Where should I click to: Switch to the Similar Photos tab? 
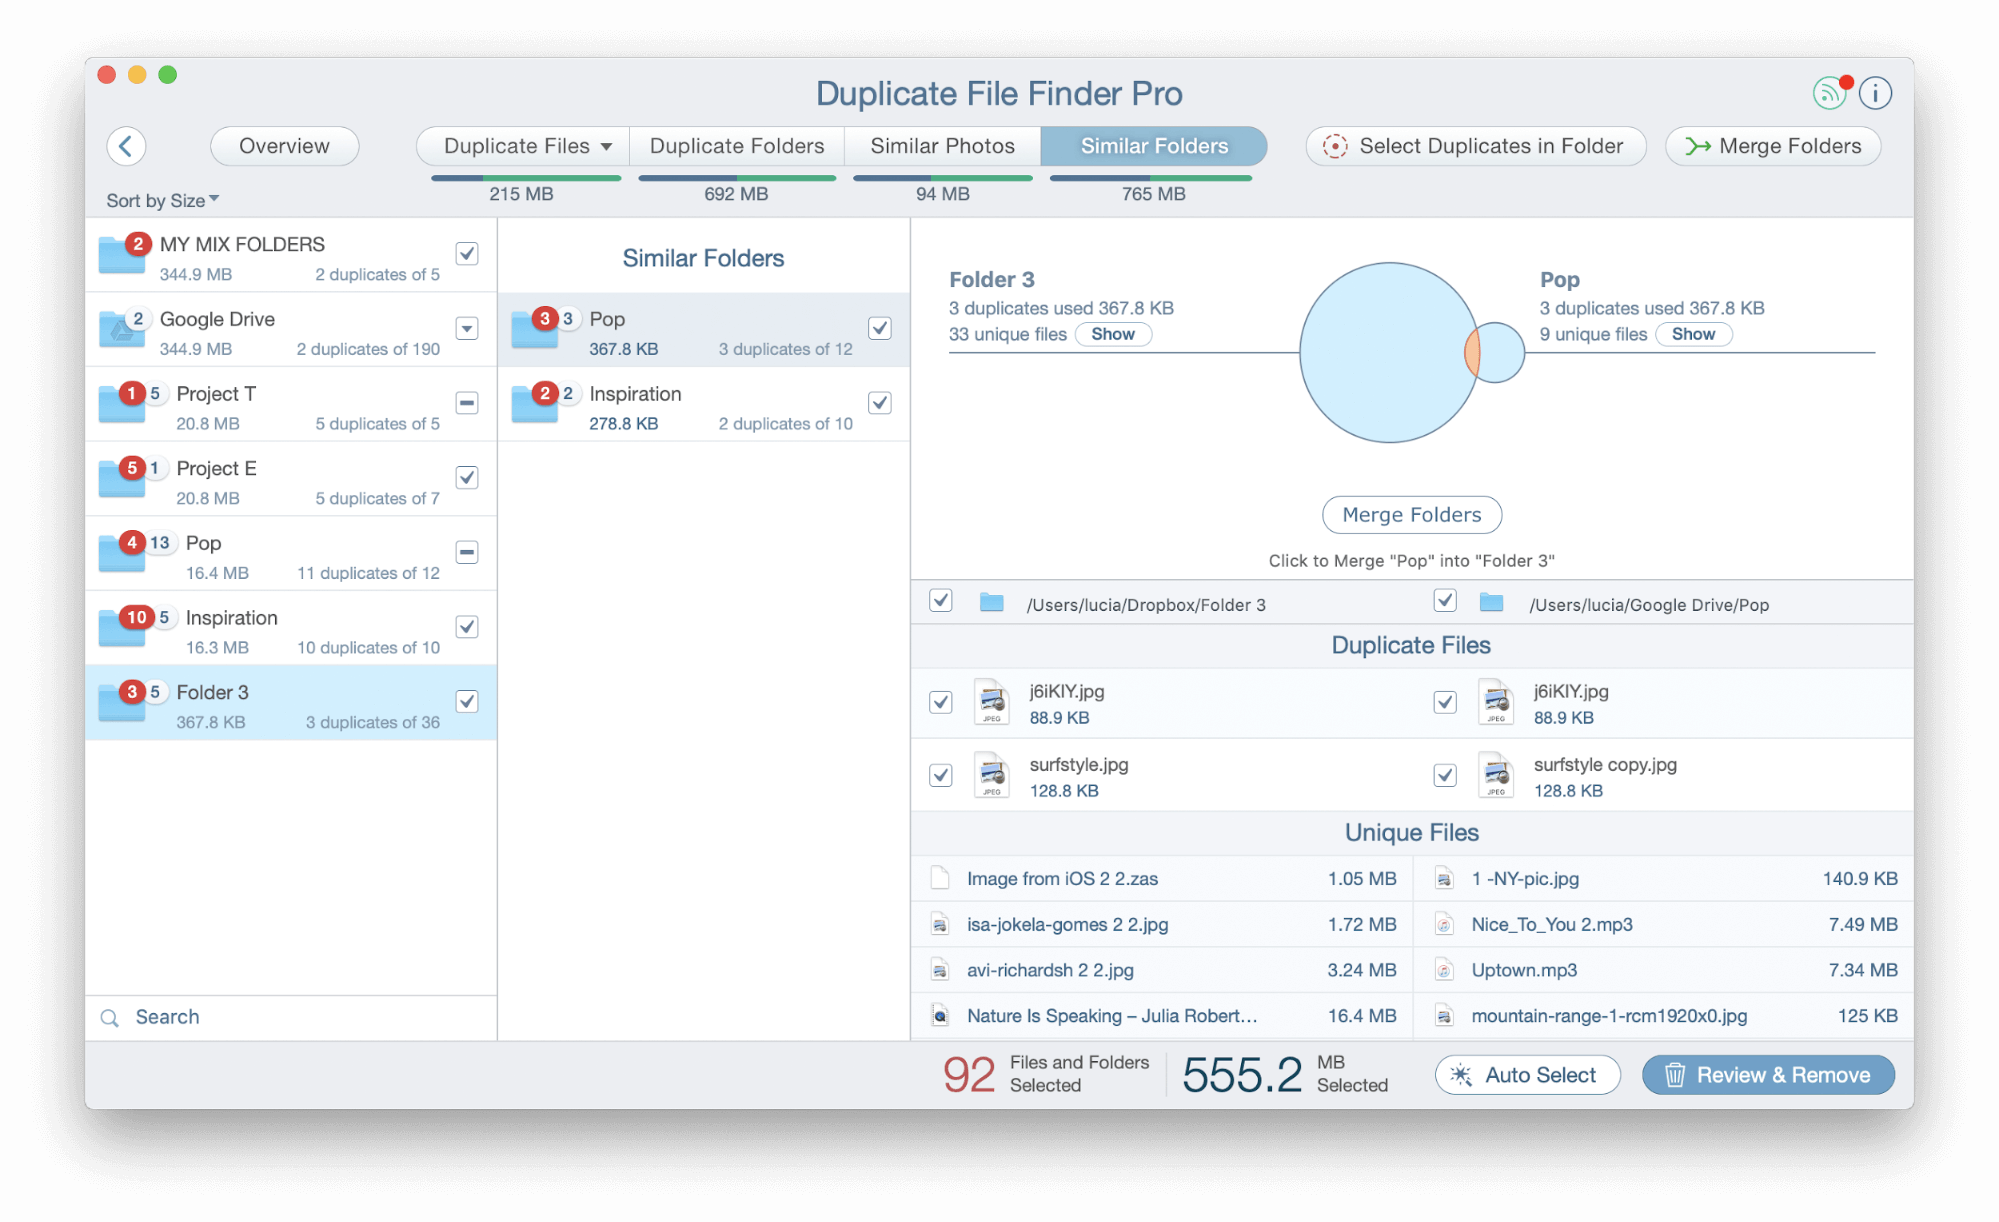coord(942,146)
